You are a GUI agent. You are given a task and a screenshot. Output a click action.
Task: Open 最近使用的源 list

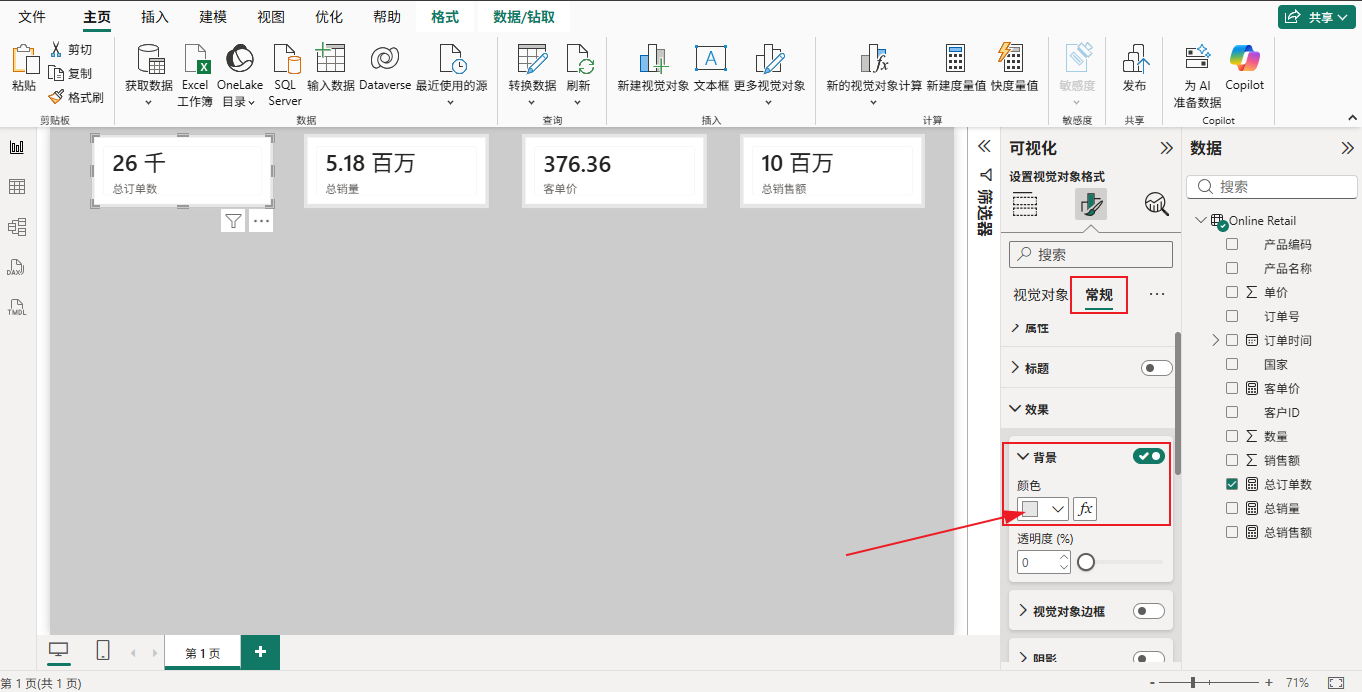[x=452, y=75]
